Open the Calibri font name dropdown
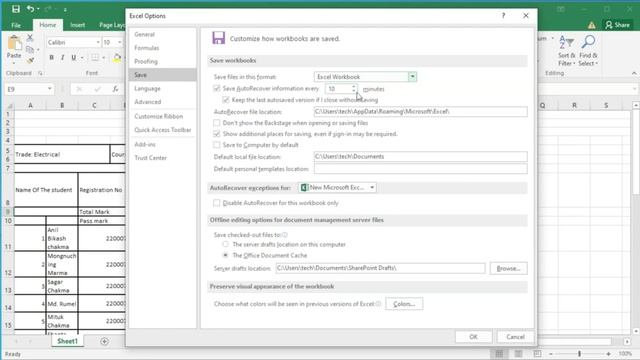 [x=98, y=42]
